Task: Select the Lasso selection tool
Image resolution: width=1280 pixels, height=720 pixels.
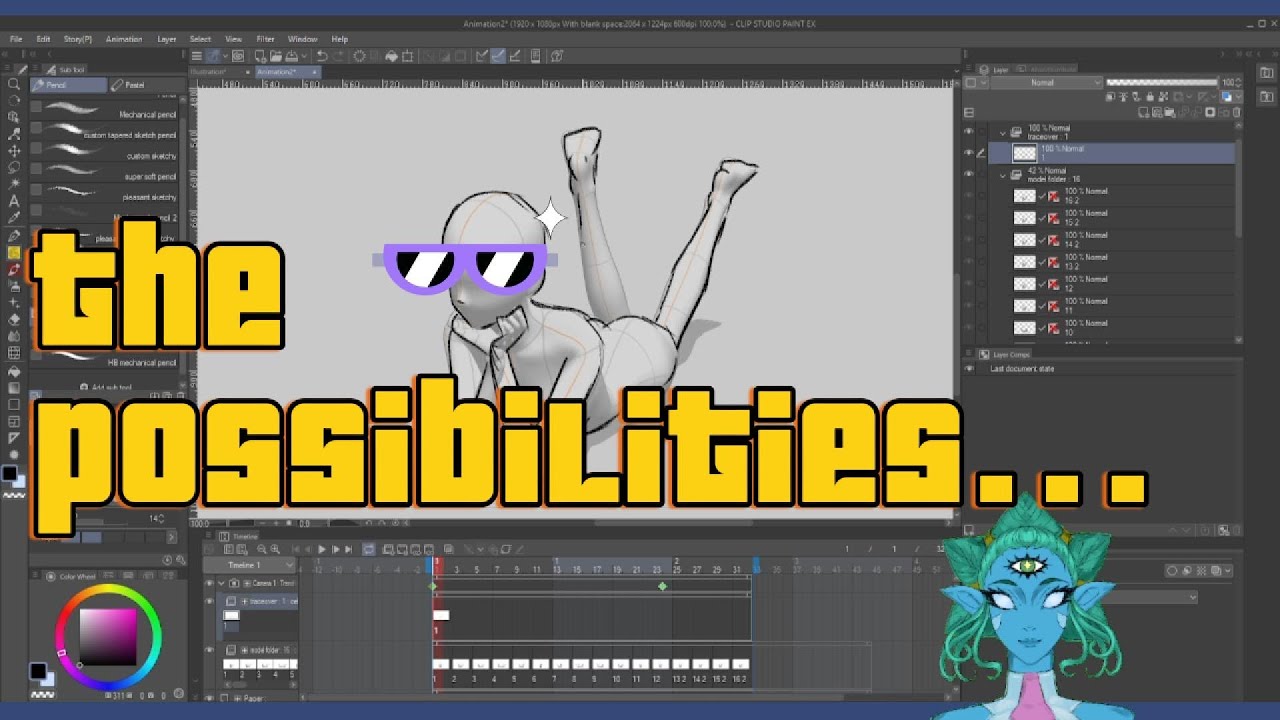Action: [x=14, y=167]
